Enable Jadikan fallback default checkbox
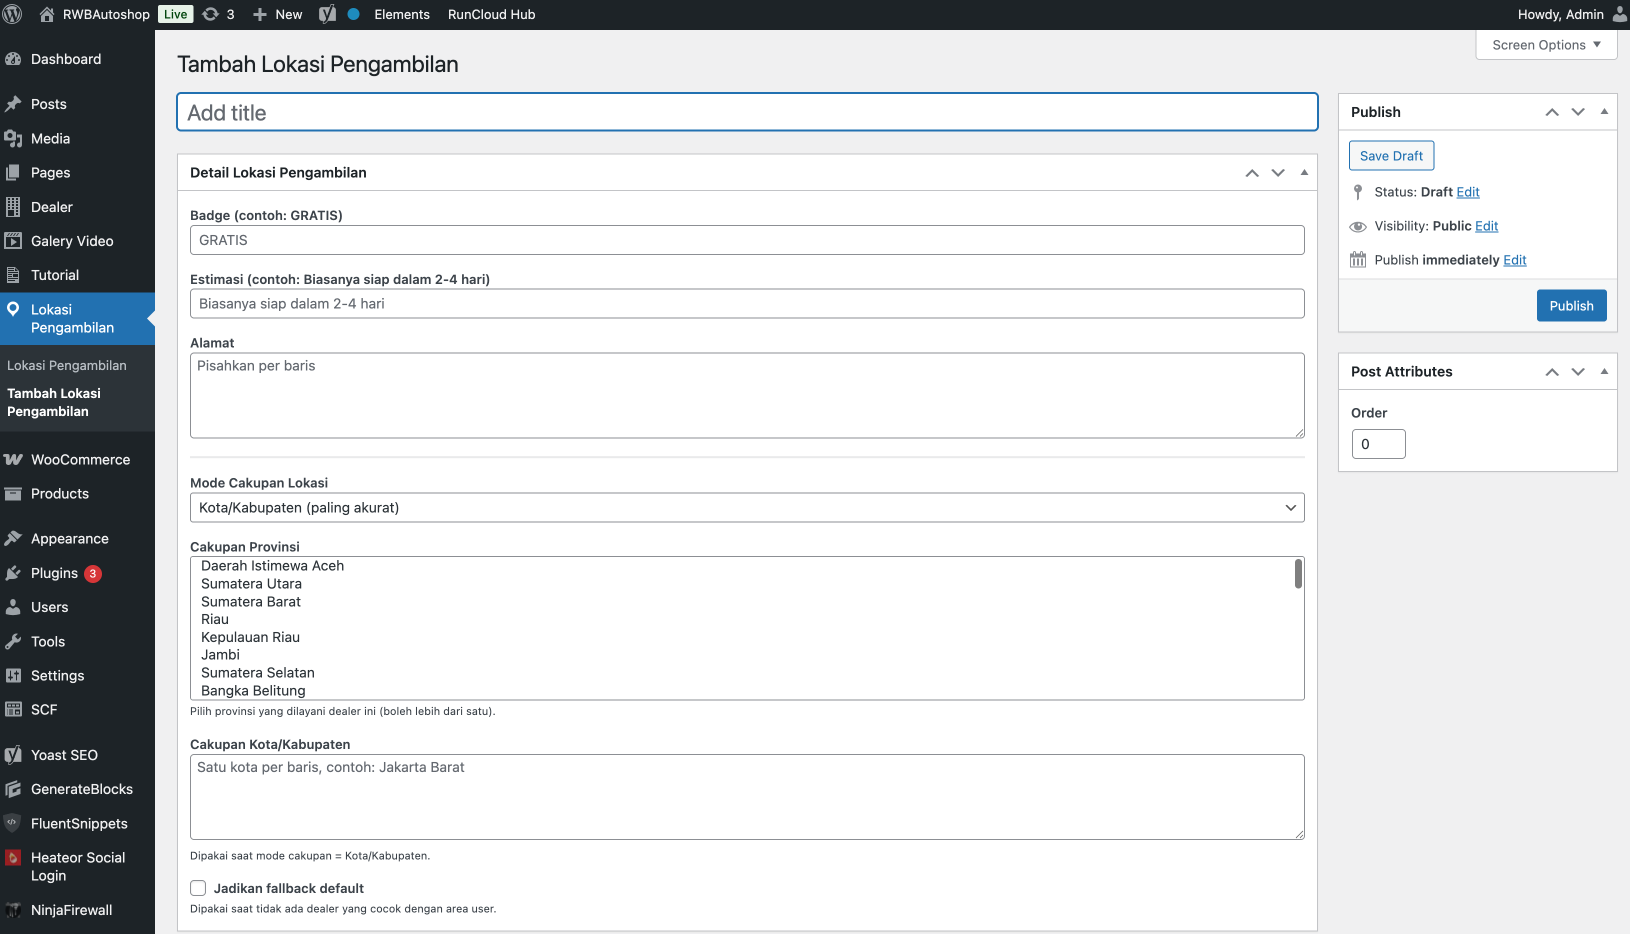The width and height of the screenshot is (1630, 934). click(x=198, y=888)
